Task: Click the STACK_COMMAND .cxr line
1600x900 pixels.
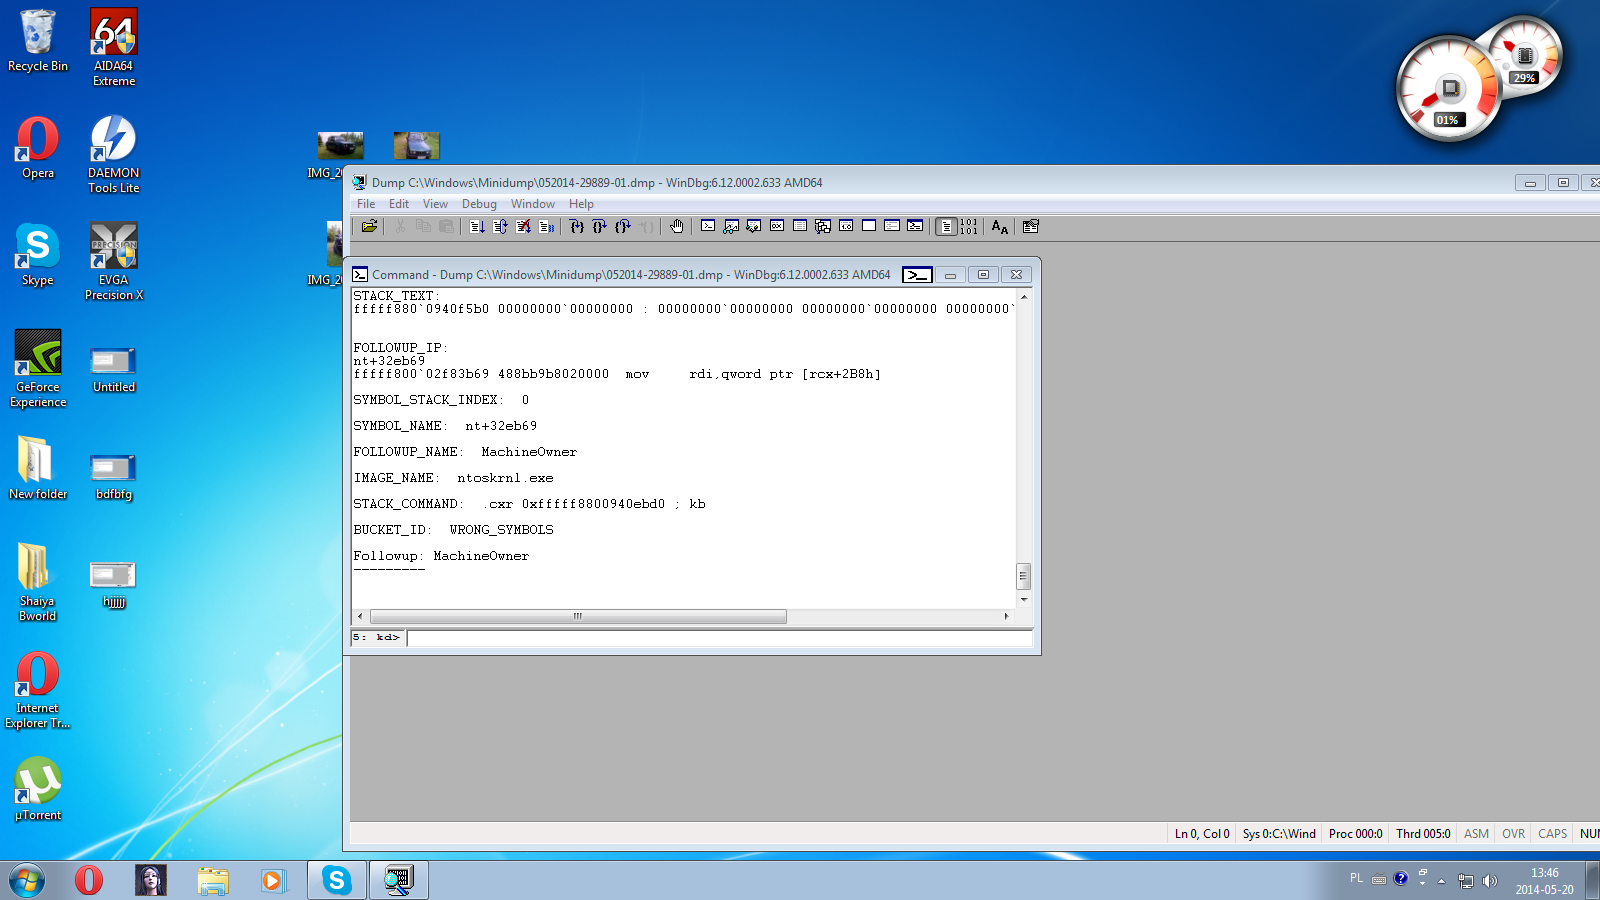Action: coord(529,504)
